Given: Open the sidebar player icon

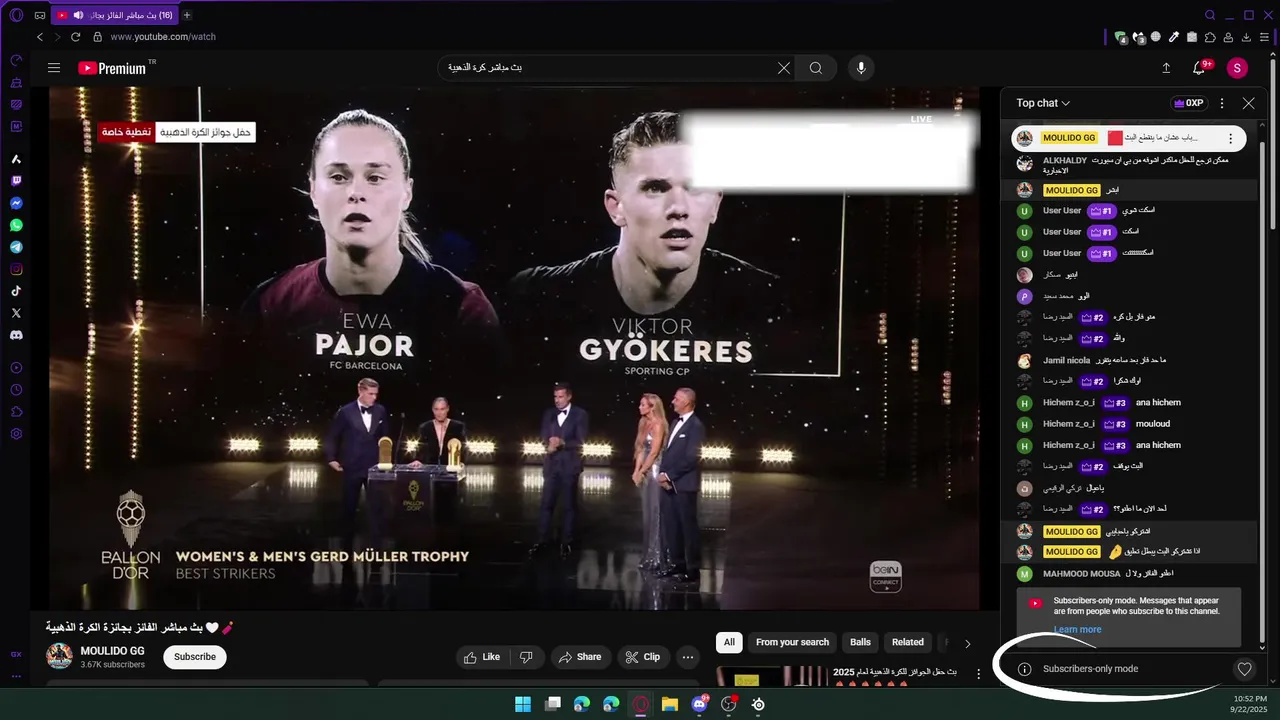Looking at the screenshot, I should click(16, 368).
